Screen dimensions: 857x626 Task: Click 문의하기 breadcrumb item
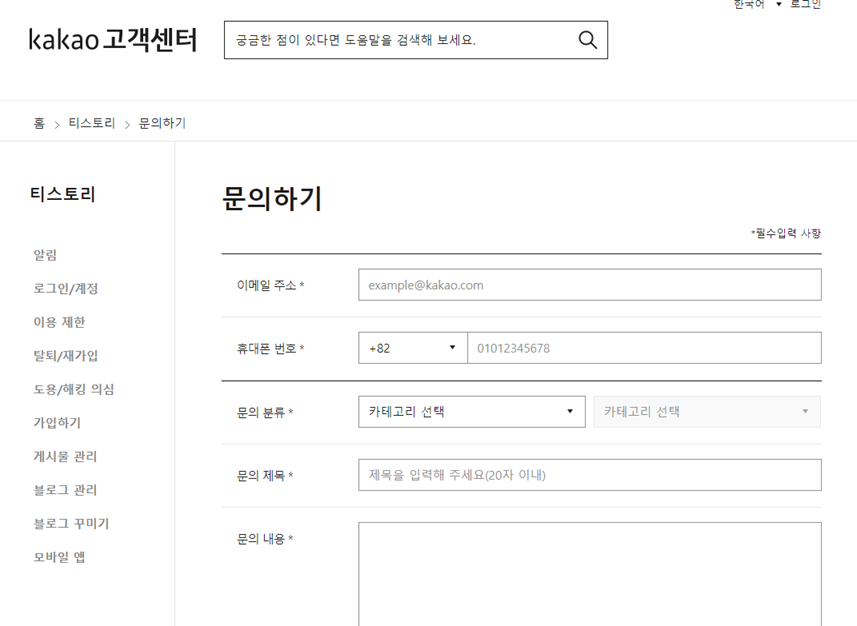point(162,123)
